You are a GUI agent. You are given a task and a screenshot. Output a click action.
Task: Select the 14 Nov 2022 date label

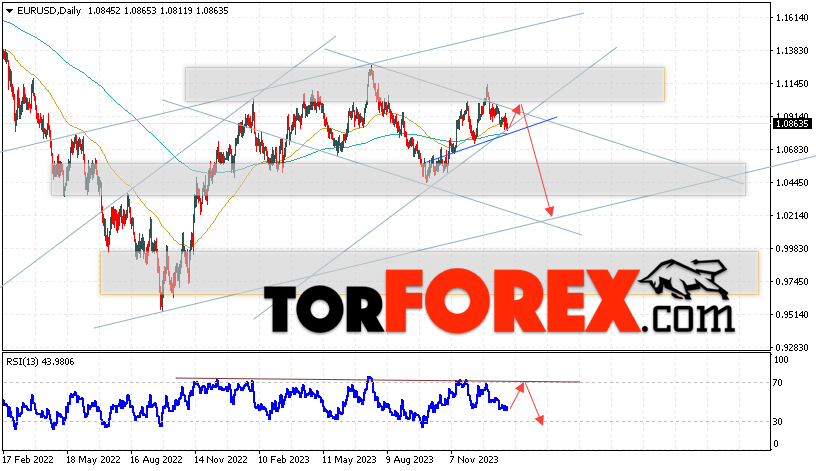pos(221,460)
